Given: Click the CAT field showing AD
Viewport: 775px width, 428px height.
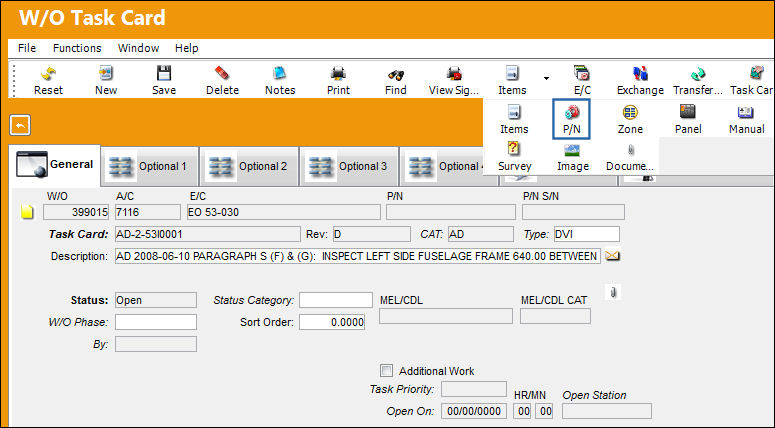Looking at the screenshot, I should coord(480,234).
